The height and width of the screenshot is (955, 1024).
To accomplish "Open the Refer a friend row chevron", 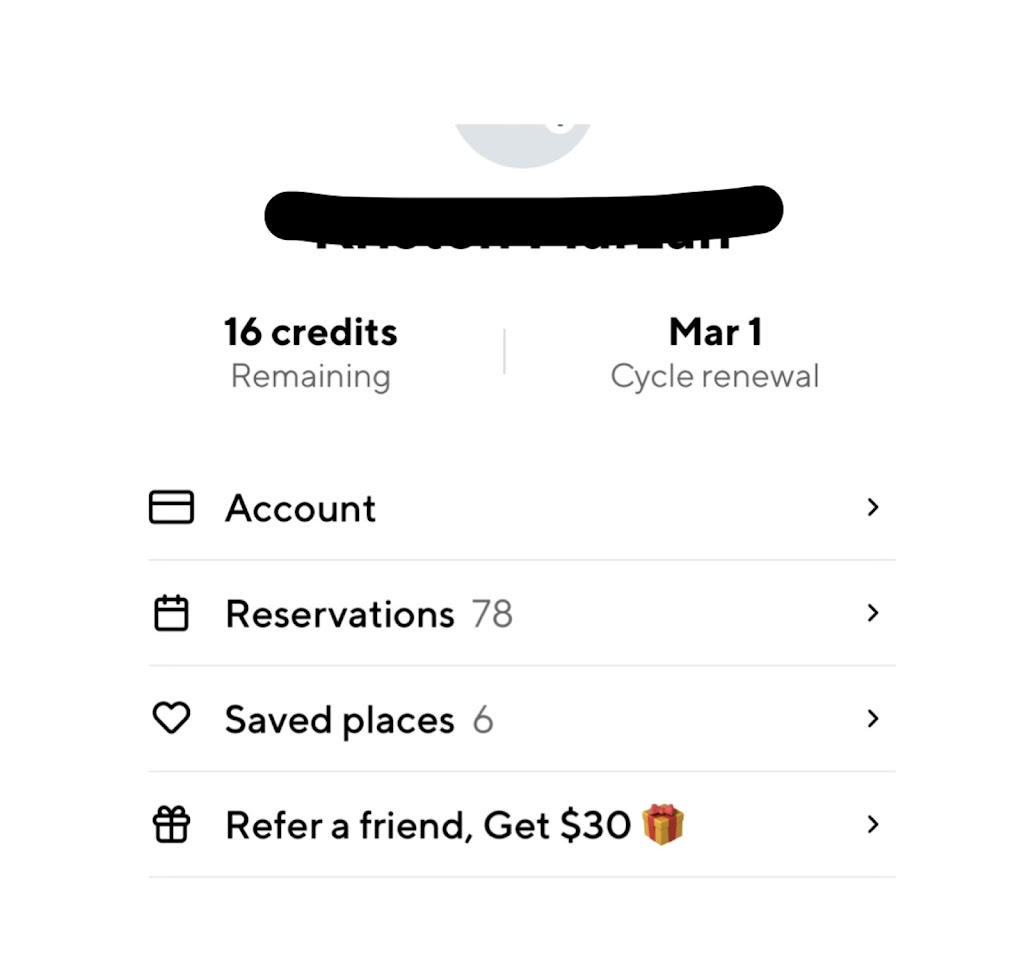I will tap(873, 825).
